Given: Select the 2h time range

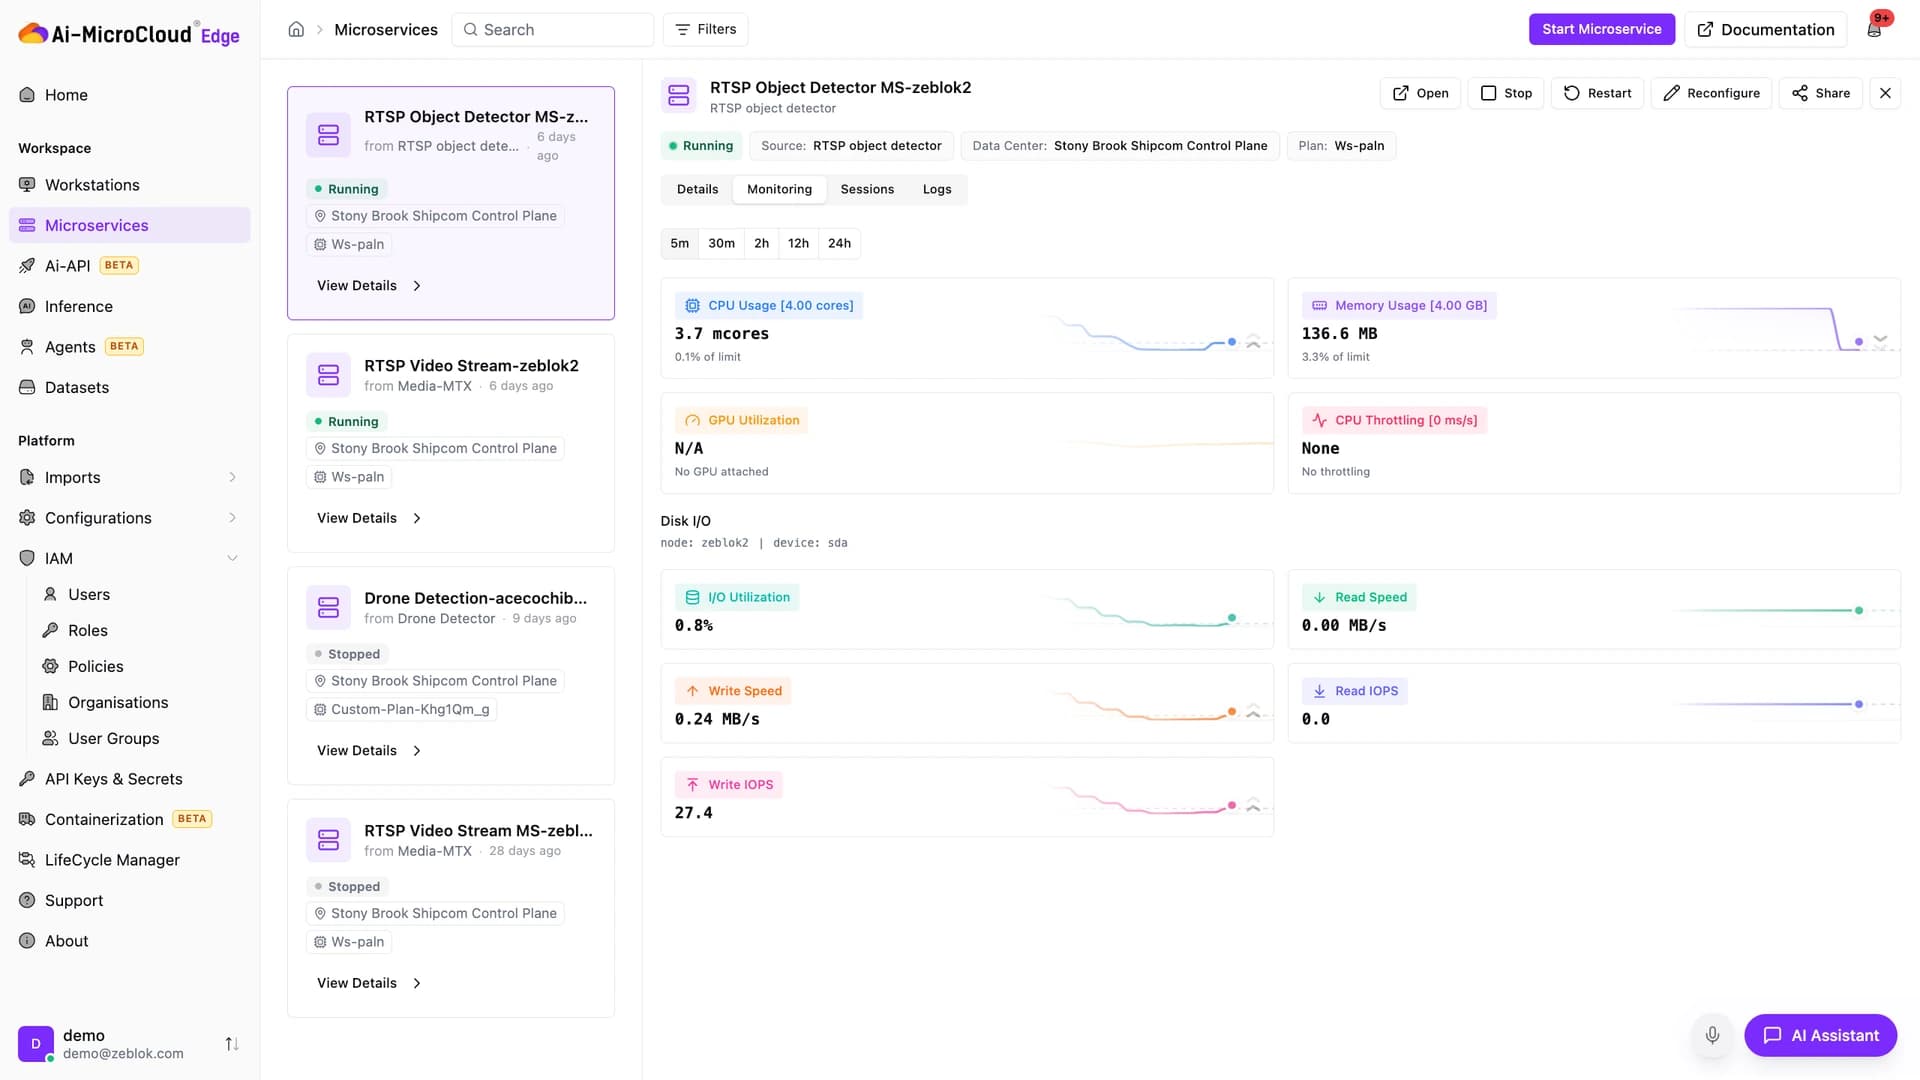Looking at the screenshot, I should (761, 243).
